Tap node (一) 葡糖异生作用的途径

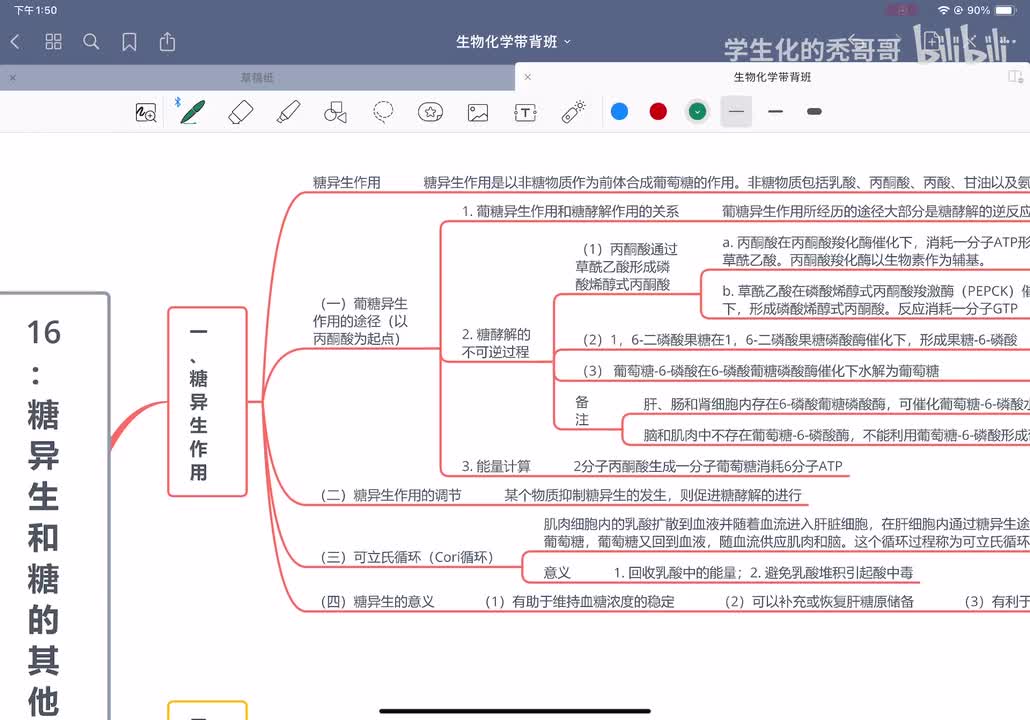click(x=361, y=321)
